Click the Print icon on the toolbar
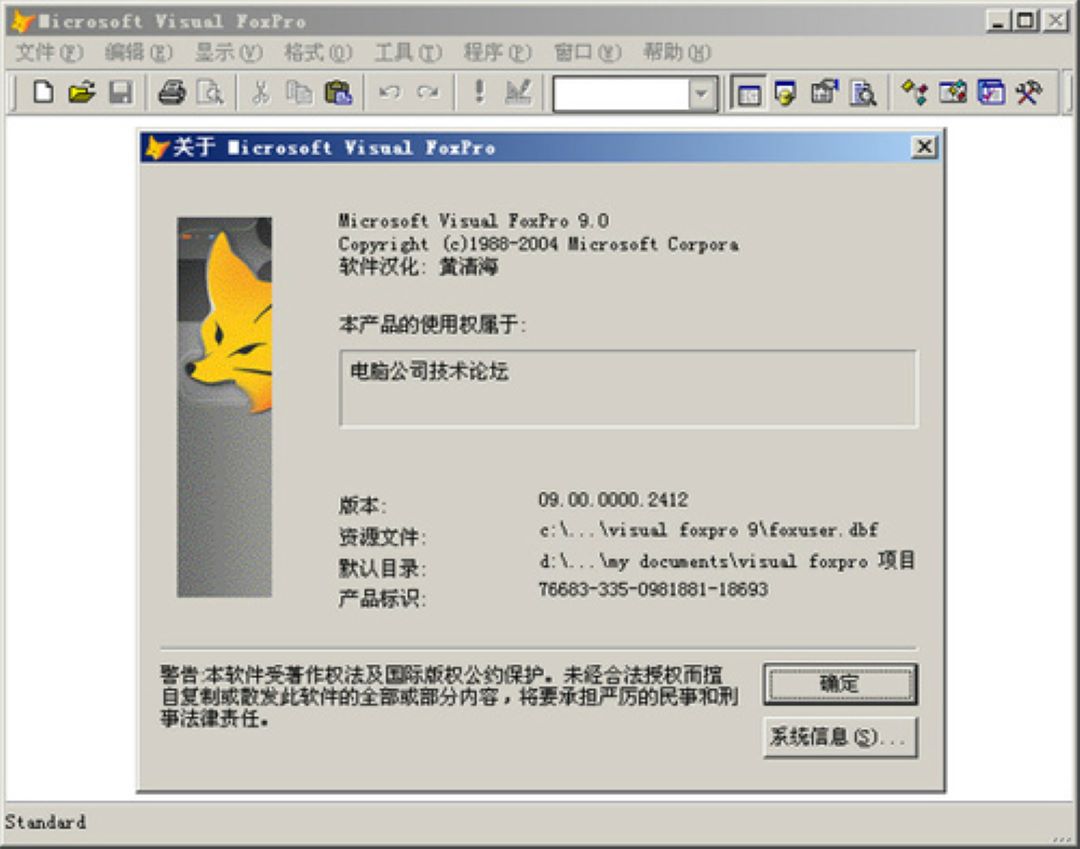 (x=173, y=93)
